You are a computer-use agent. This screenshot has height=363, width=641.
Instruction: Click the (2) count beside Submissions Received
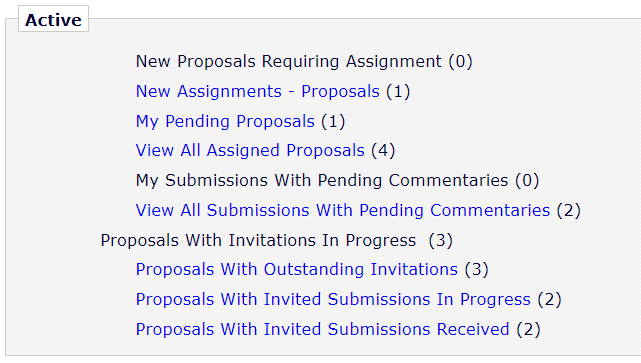(528, 329)
